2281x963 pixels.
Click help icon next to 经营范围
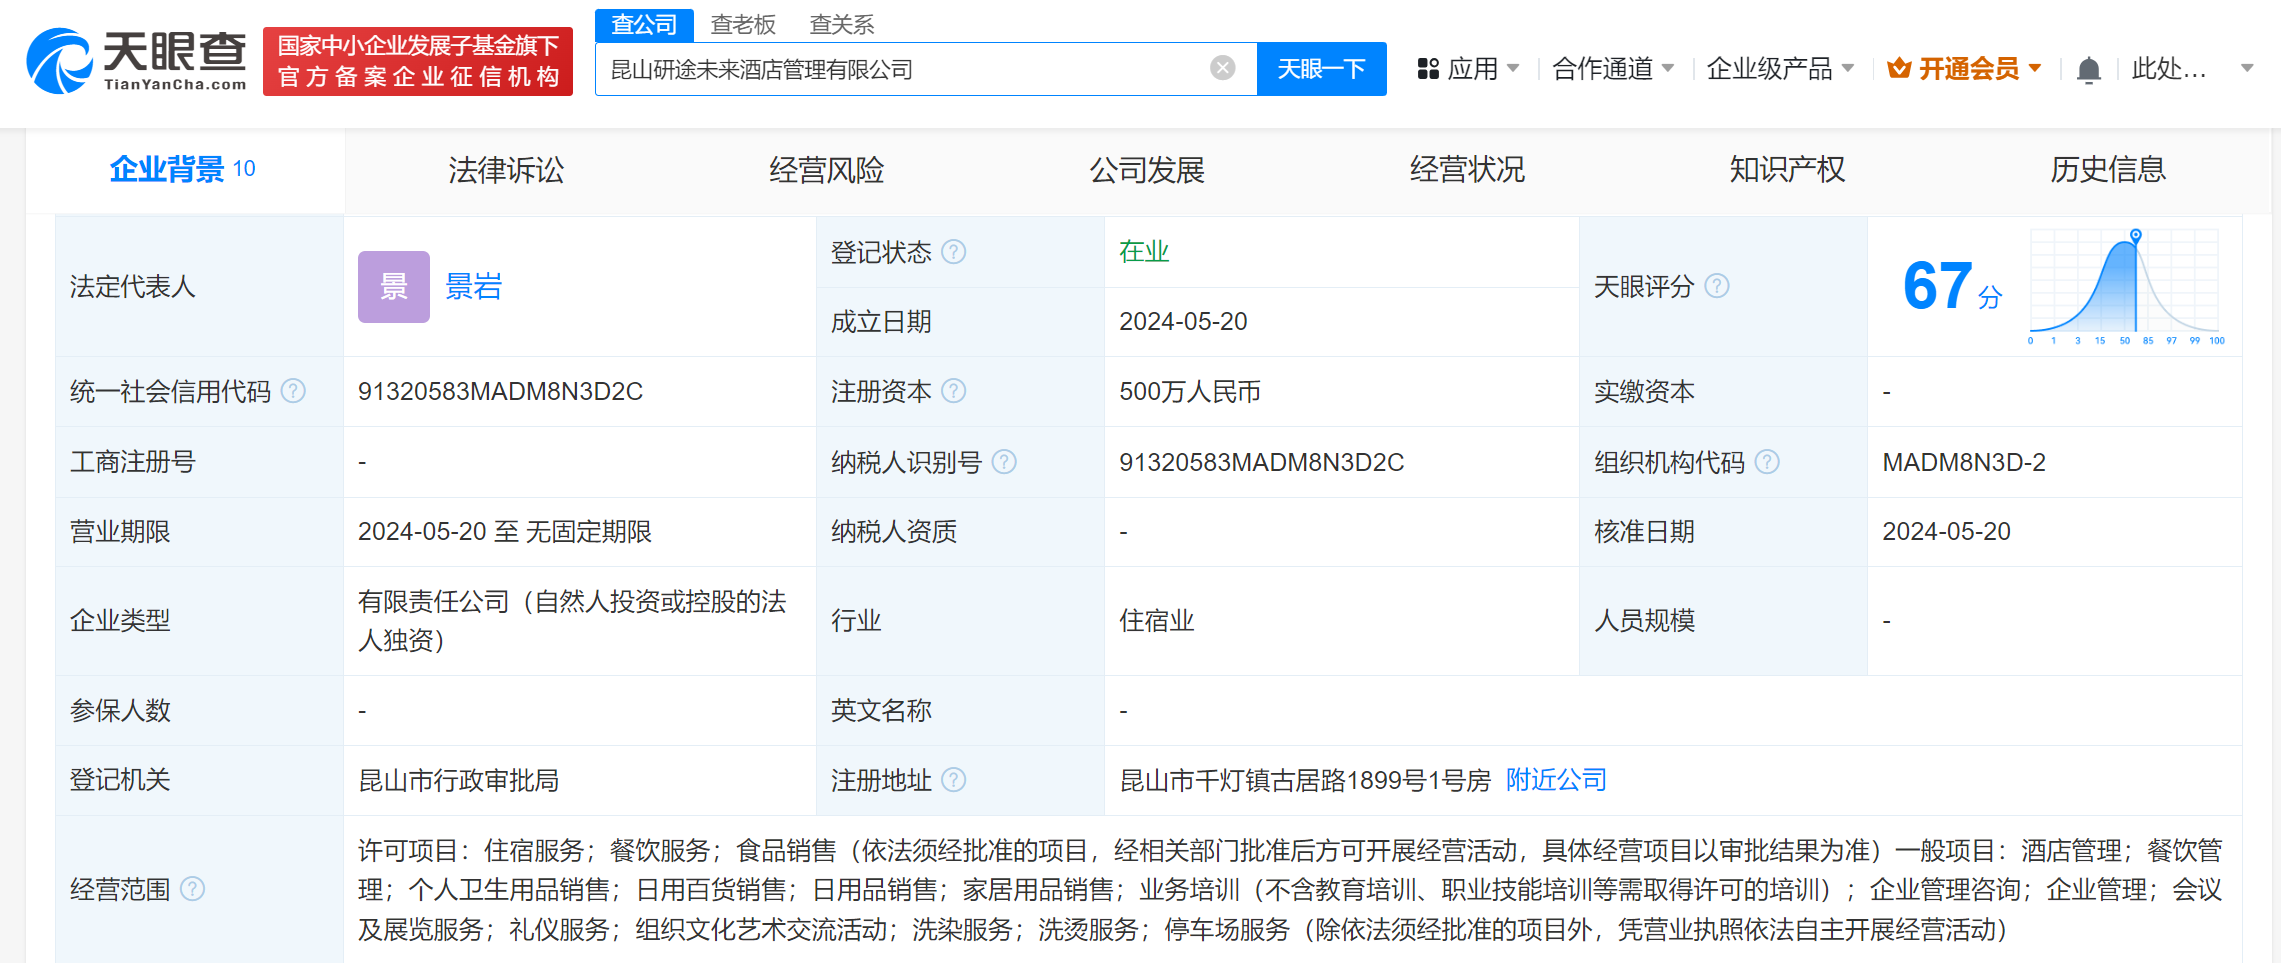(x=192, y=889)
